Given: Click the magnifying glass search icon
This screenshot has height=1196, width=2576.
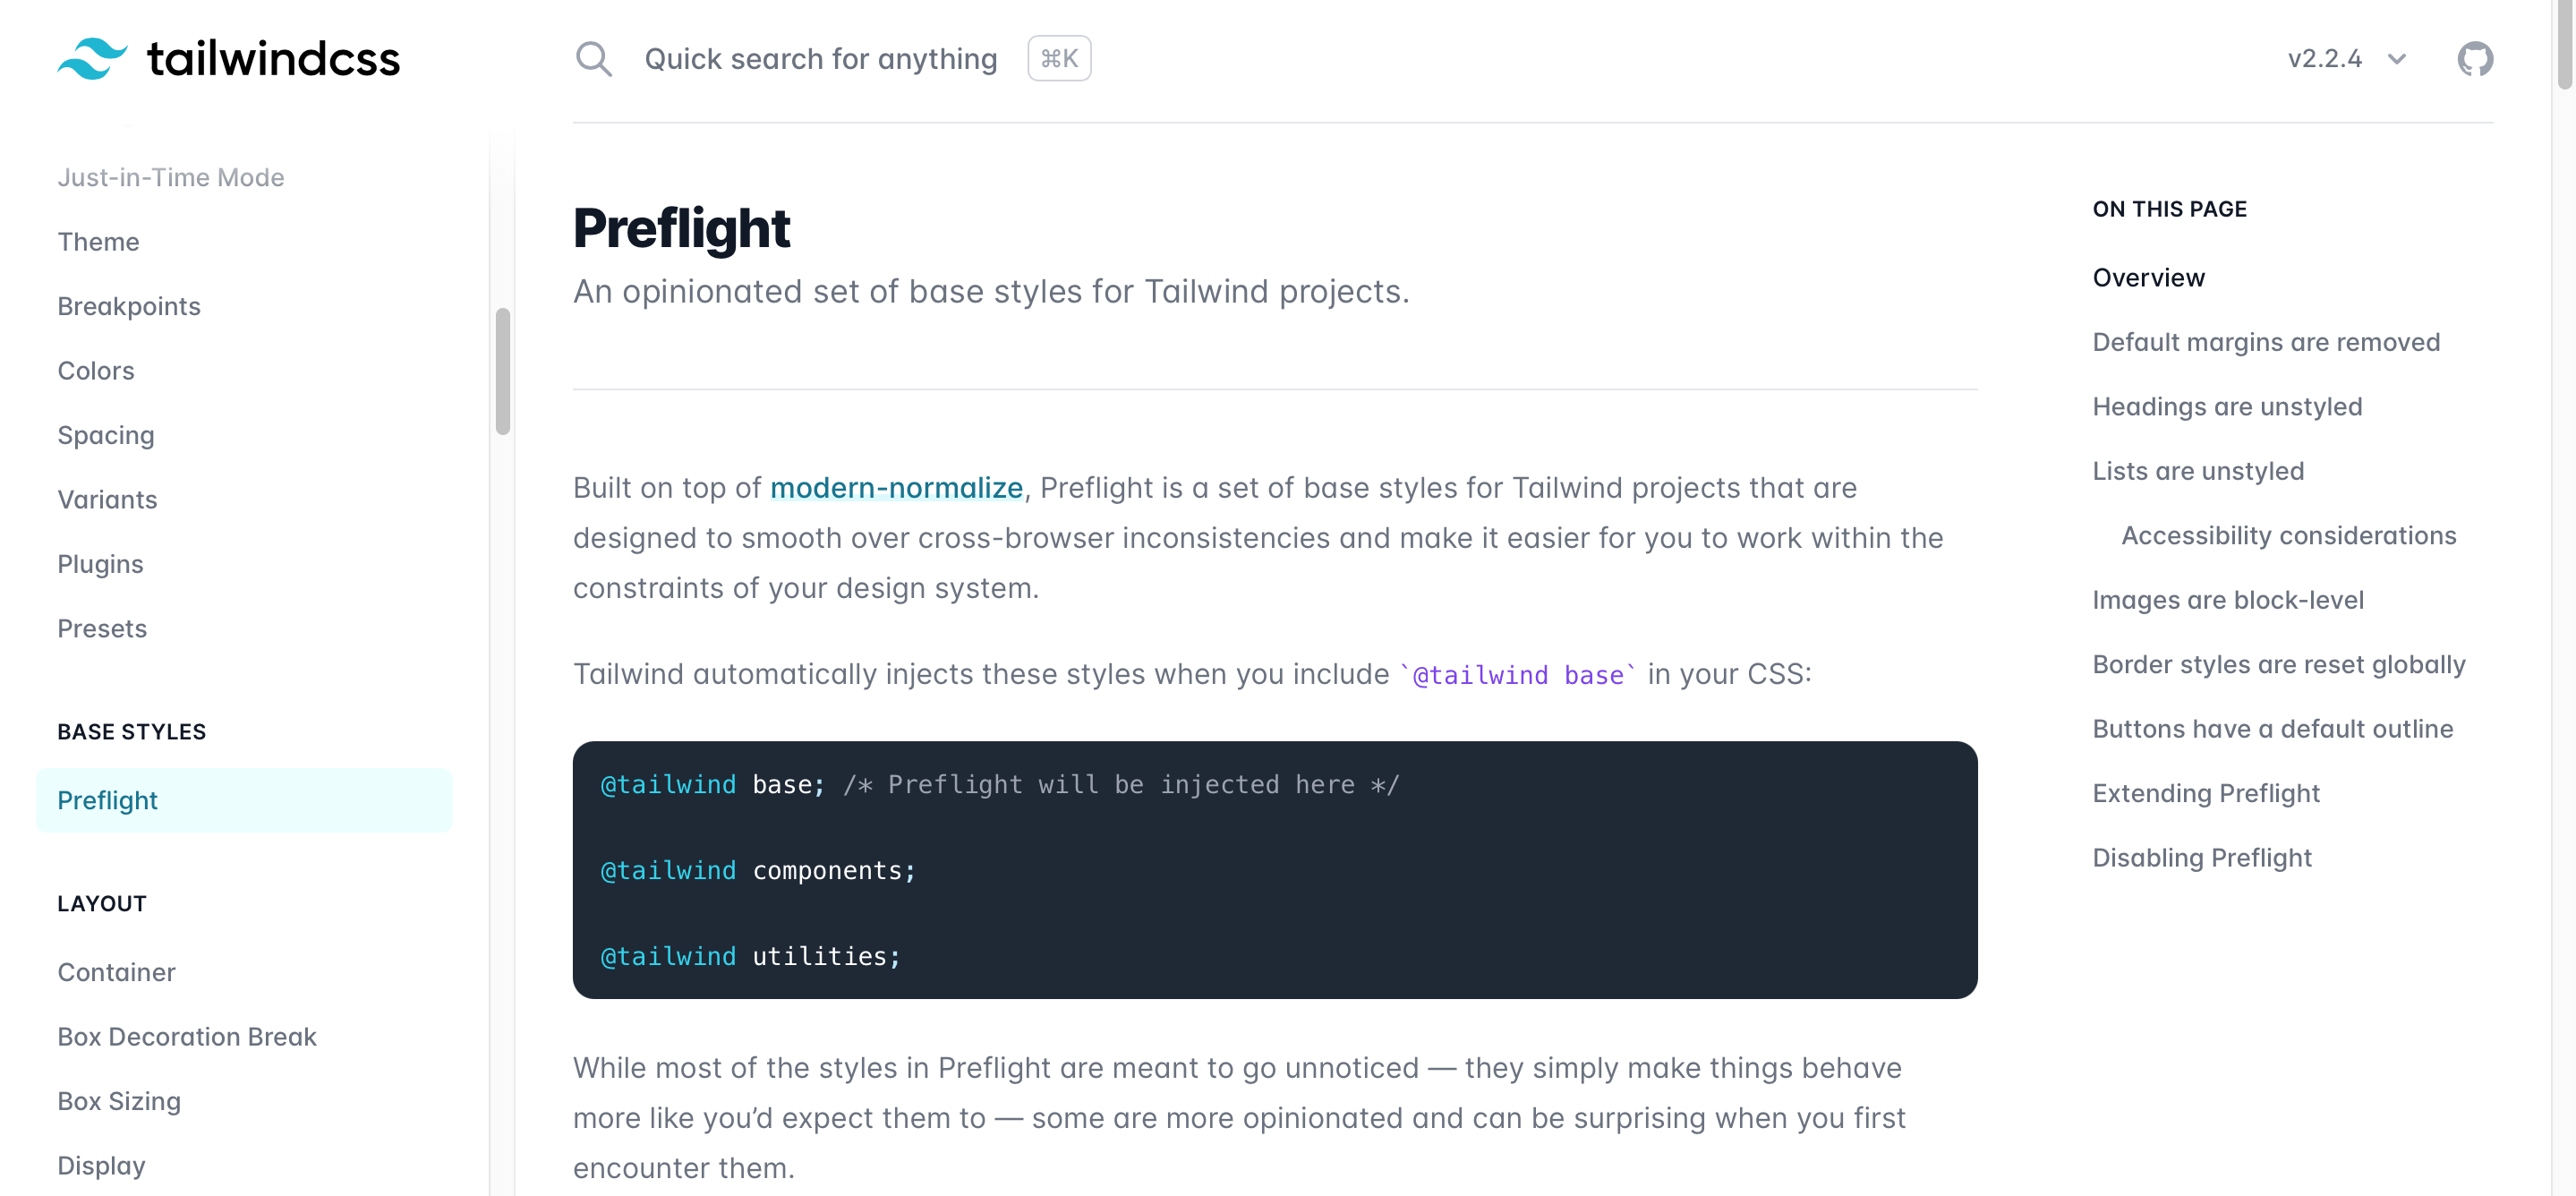Looking at the screenshot, I should [x=593, y=59].
